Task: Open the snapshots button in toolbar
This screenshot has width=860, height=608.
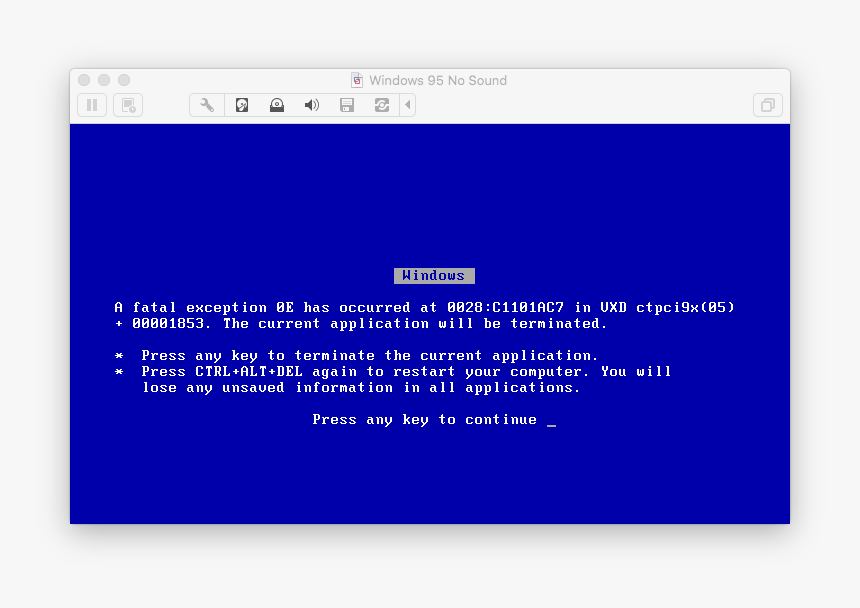Action: 128,105
